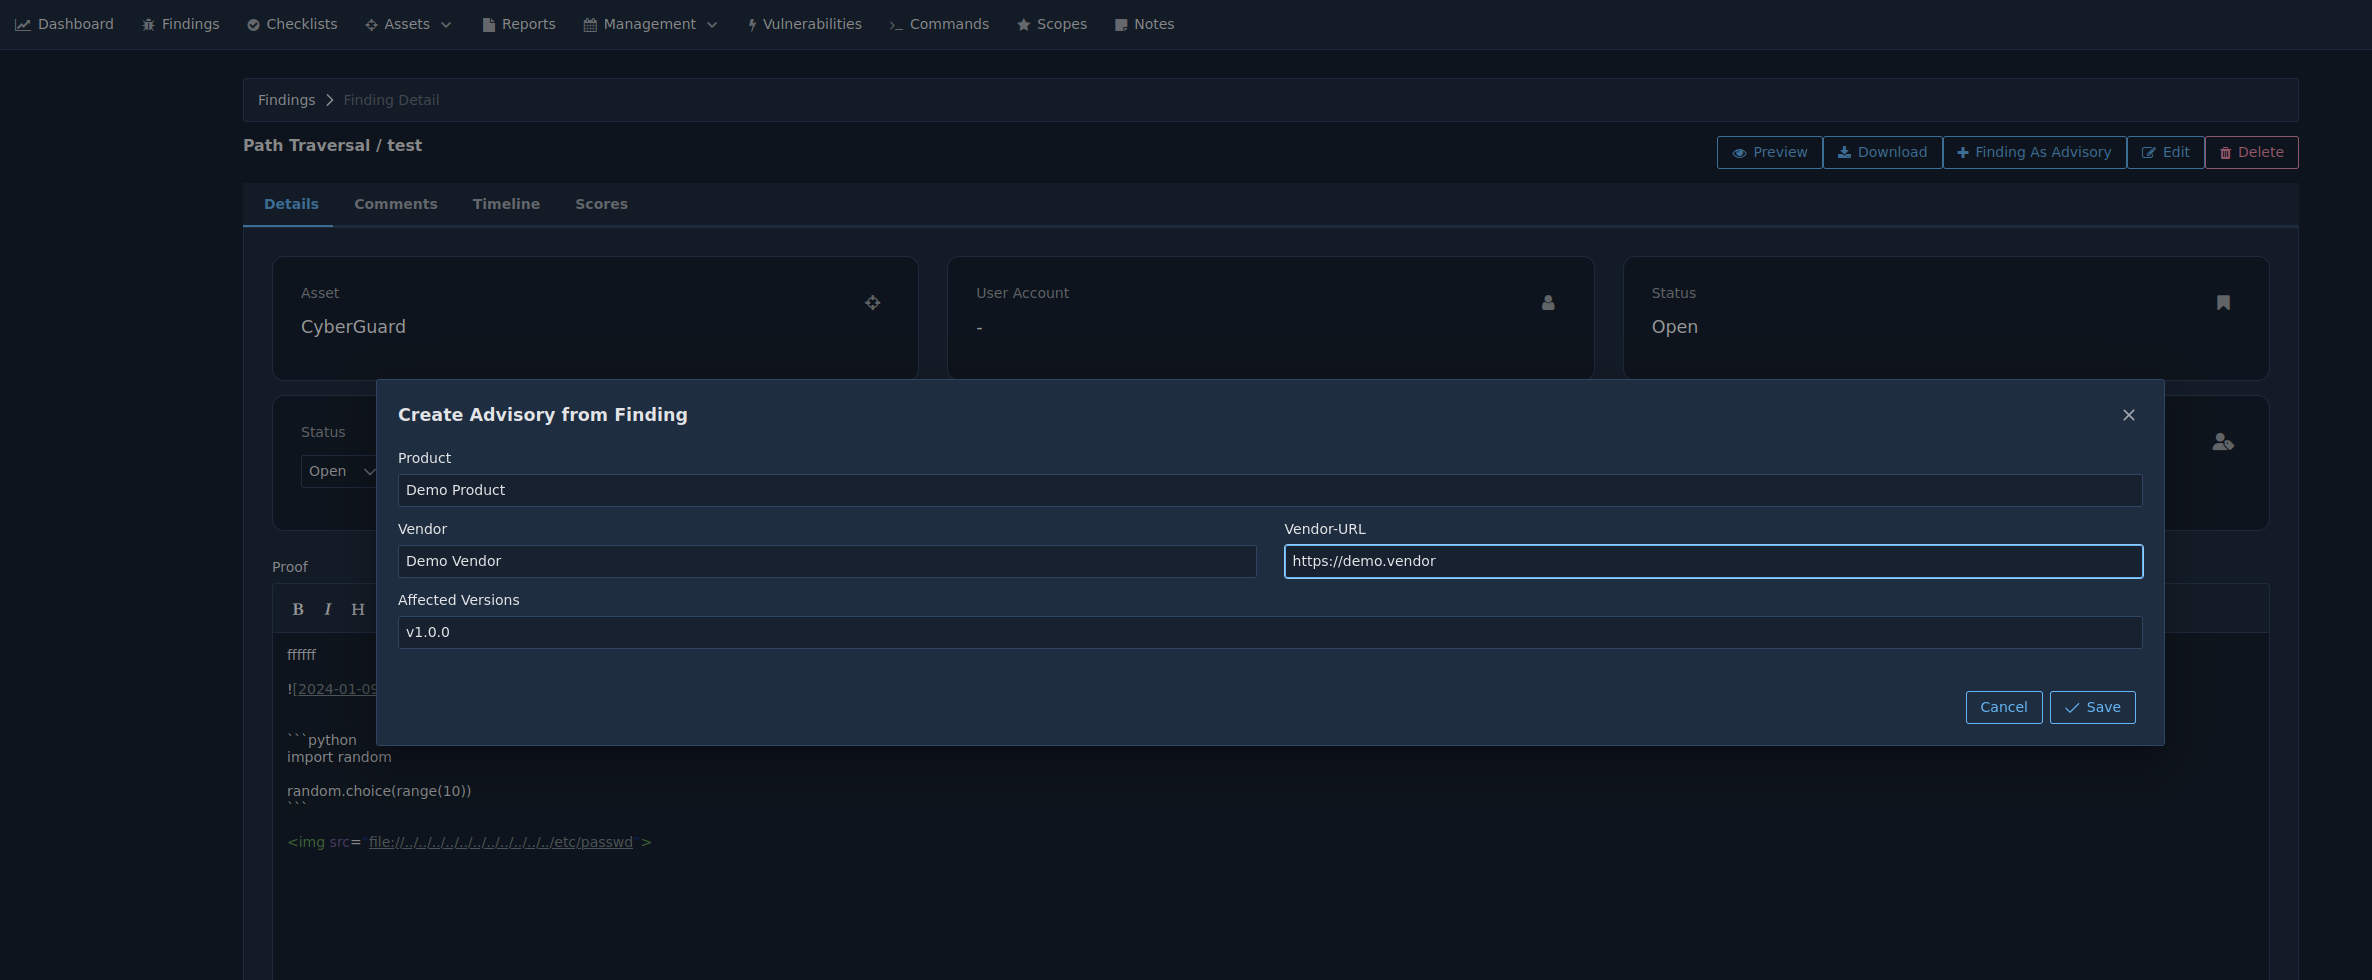
Task: Toggle italic in Proof editor
Action: pyautogui.click(x=327, y=609)
